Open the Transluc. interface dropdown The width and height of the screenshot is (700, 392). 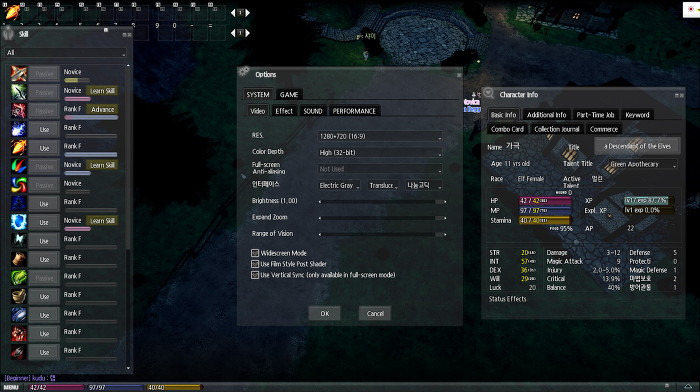coord(383,186)
